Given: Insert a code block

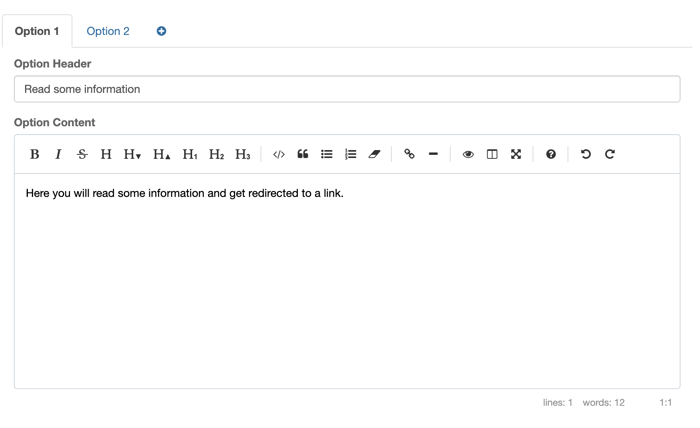Looking at the screenshot, I should click(x=279, y=154).
